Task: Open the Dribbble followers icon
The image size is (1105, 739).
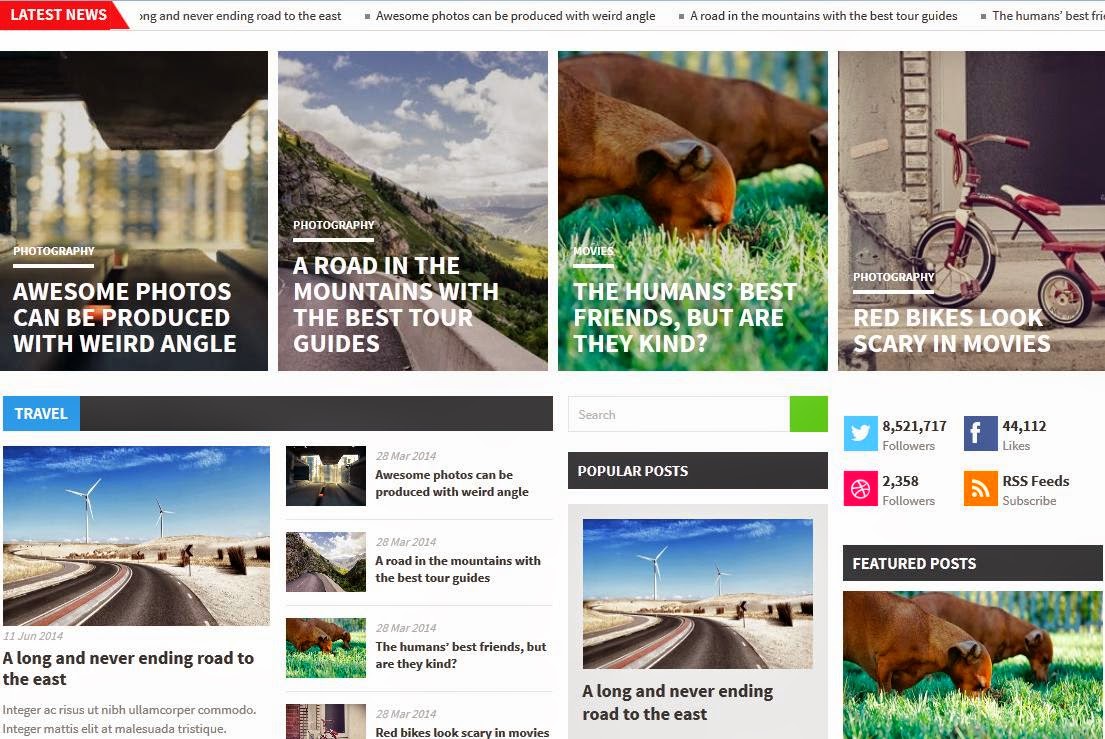Action: [860, 488]
